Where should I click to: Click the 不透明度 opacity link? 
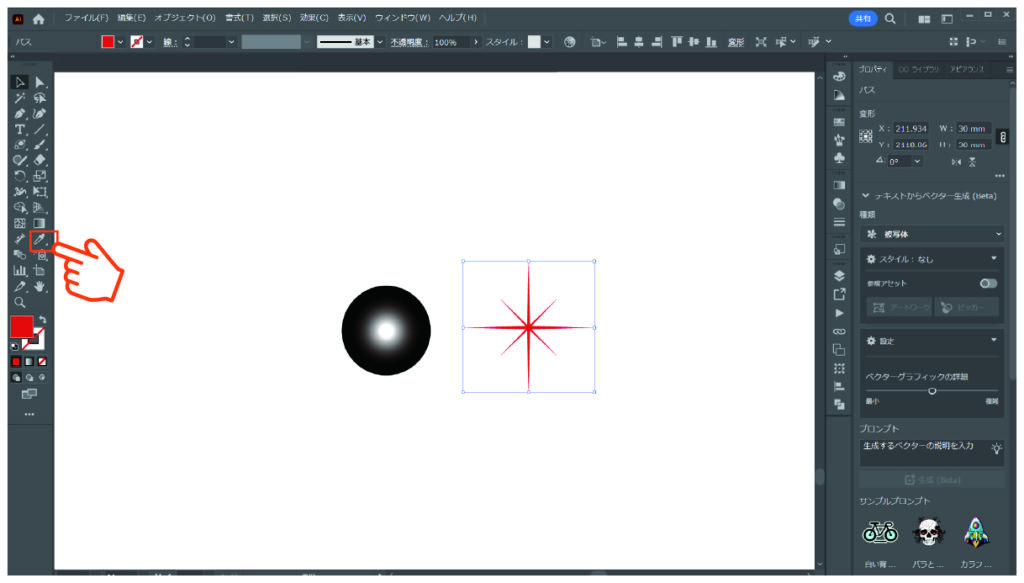coord(409,42)
